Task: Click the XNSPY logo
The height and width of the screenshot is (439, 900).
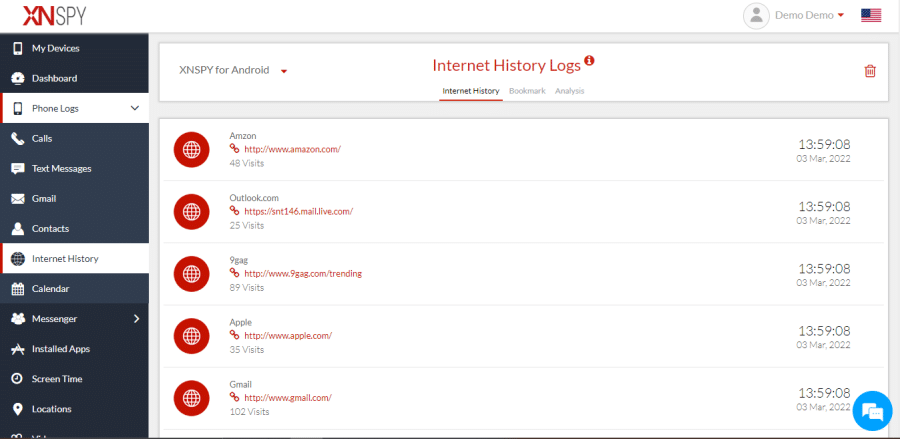Action: [x=54, y=15]
